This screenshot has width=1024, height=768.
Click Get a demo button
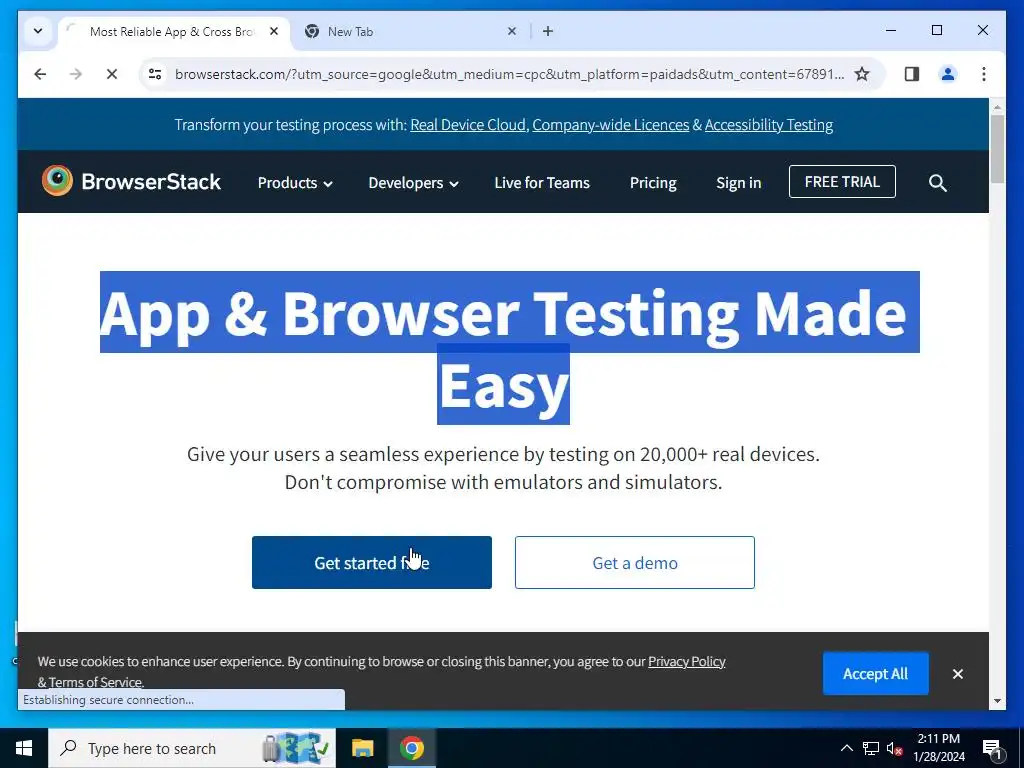coord(634,562)
